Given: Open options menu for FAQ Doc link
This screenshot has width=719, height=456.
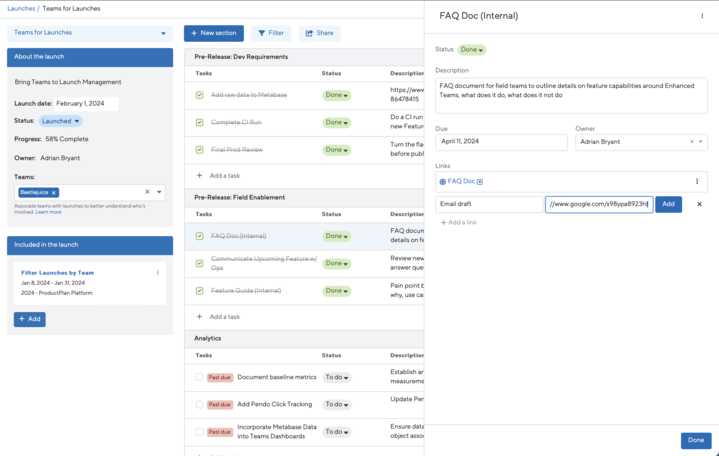Looking at the screenshot, I should click(697, 182).
